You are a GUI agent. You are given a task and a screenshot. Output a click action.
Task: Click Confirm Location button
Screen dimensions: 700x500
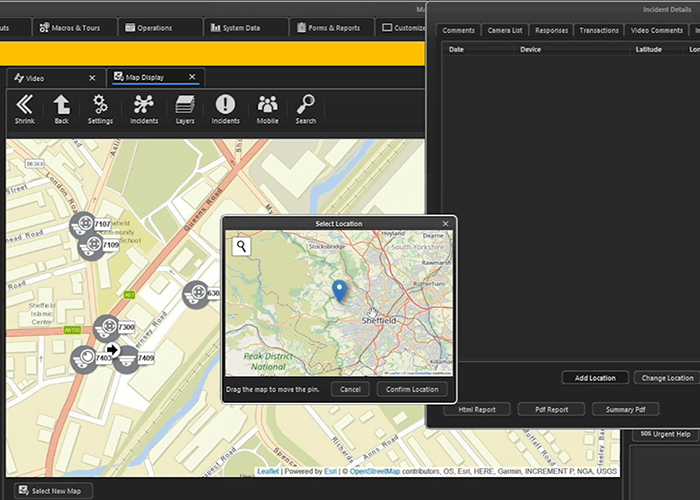412,389
